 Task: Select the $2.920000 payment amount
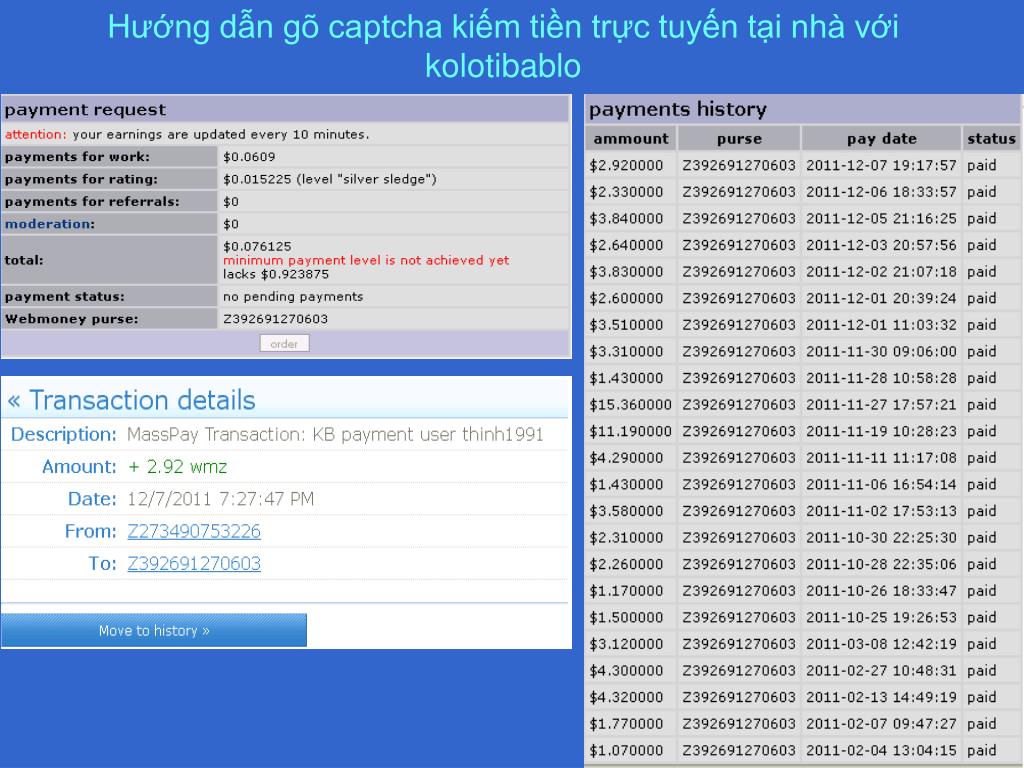[x=626, y=165]
